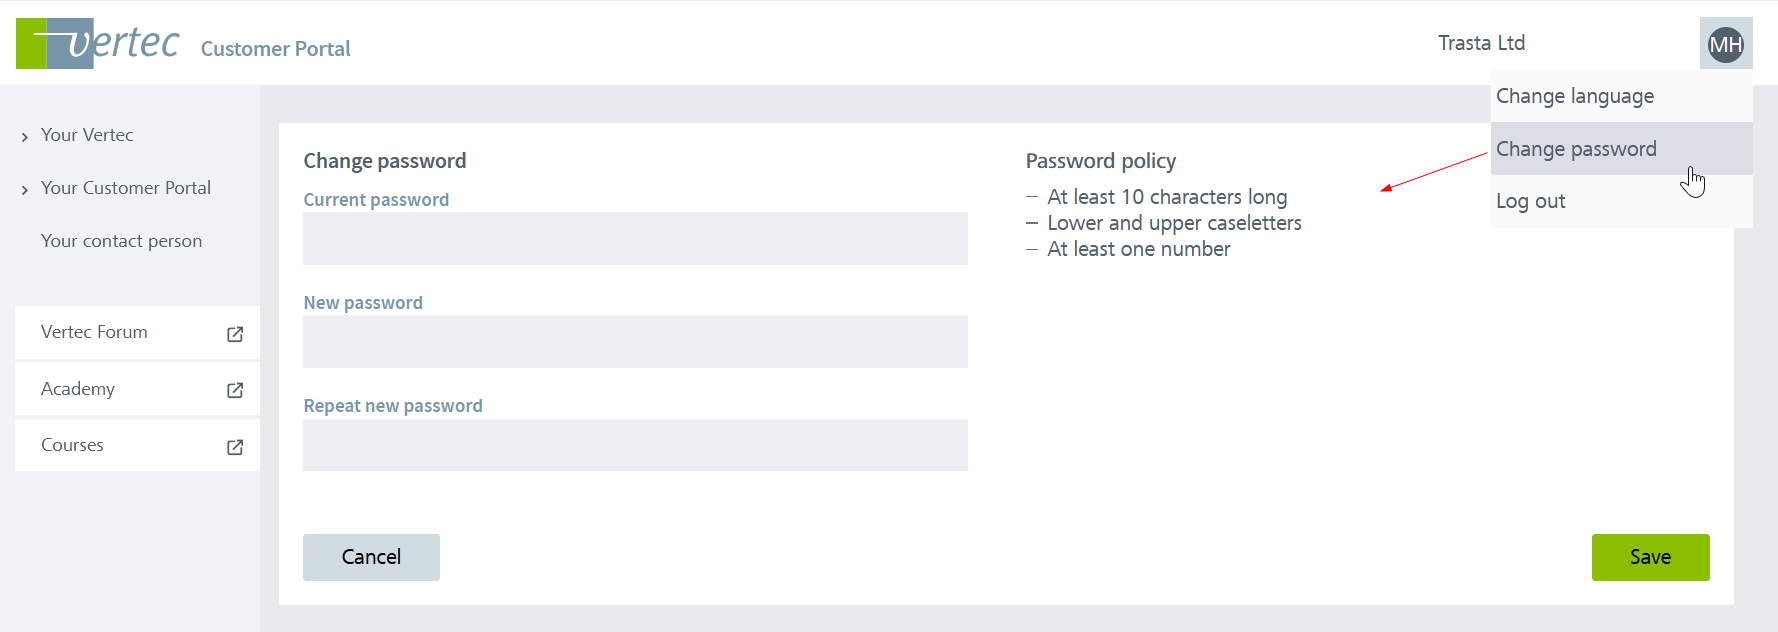The height and width of the screenshot is (632, 1778).
Task: Open the Academy link
Action: (78, 389)
